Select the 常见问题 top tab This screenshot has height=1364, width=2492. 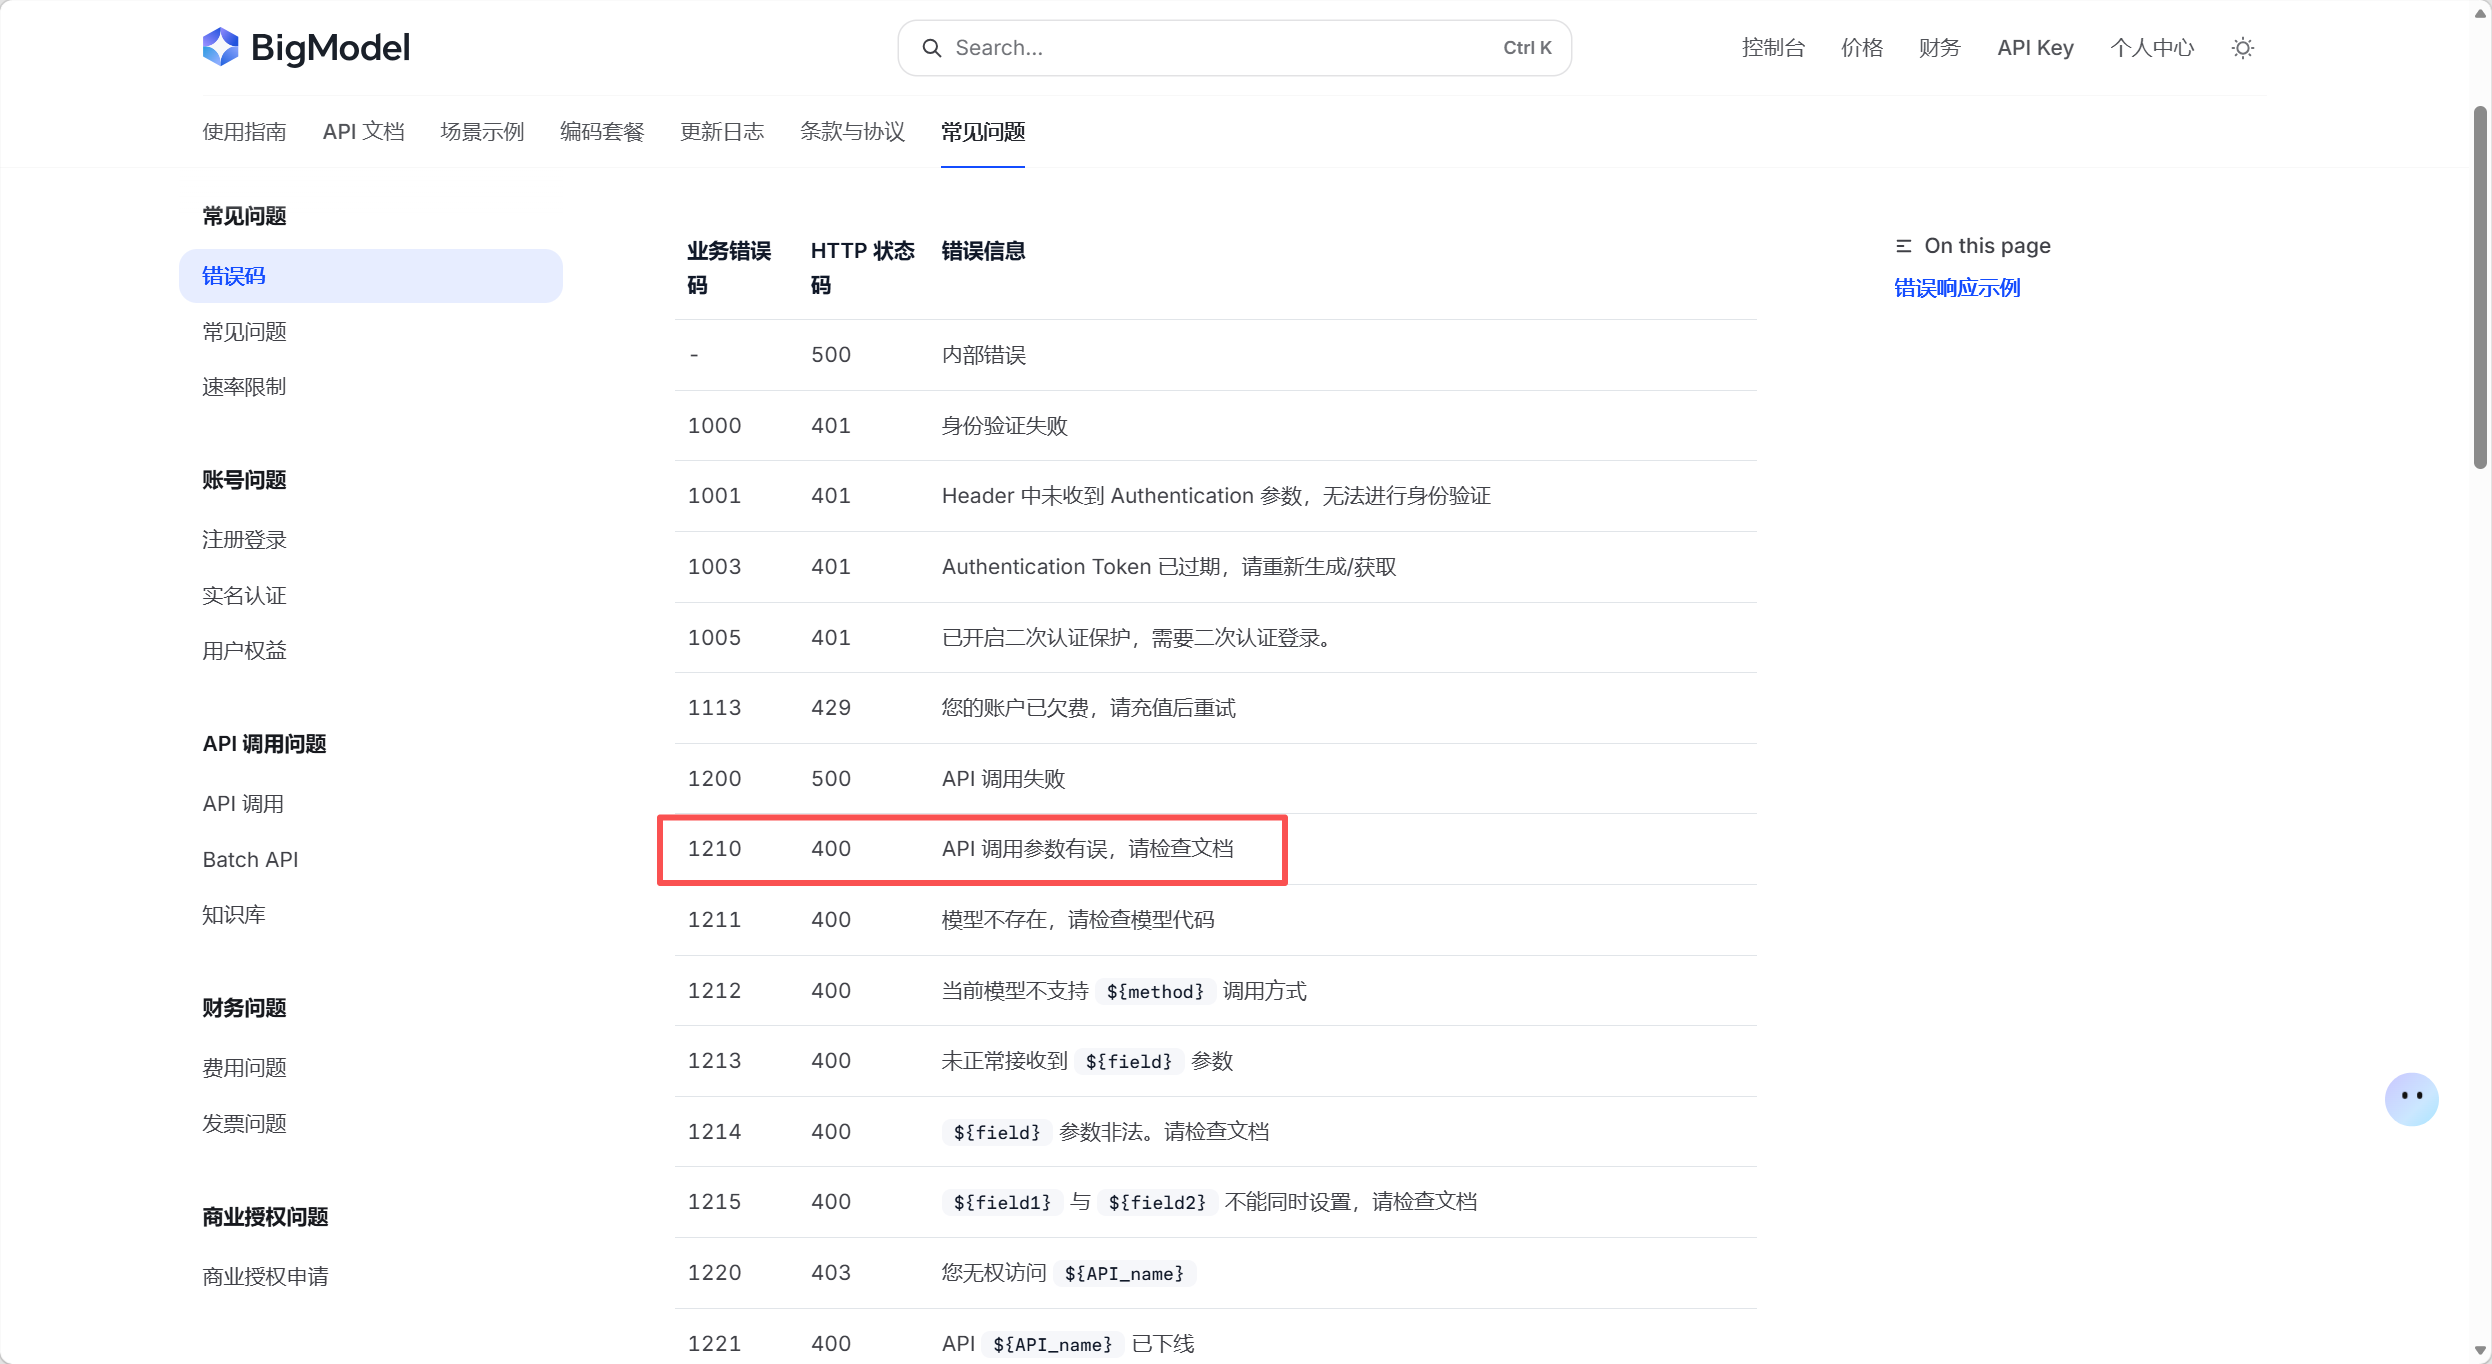983,132
